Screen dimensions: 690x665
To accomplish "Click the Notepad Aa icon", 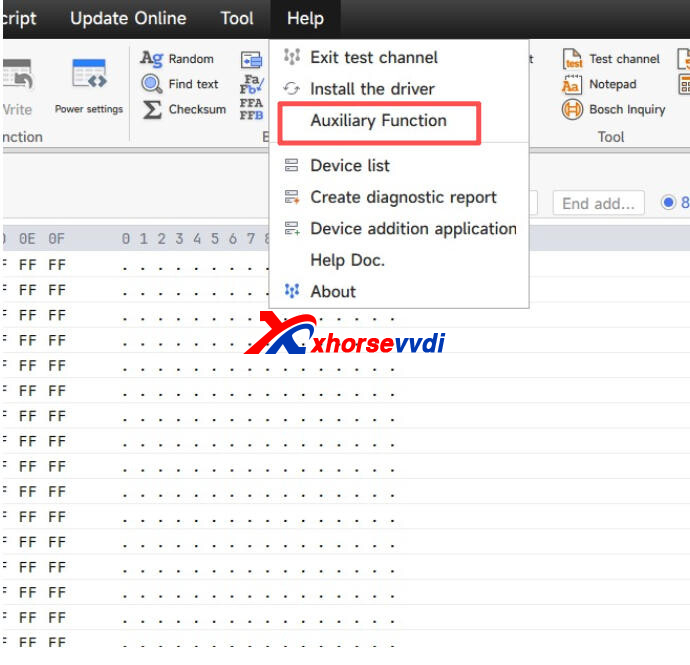I will (572, 84).
